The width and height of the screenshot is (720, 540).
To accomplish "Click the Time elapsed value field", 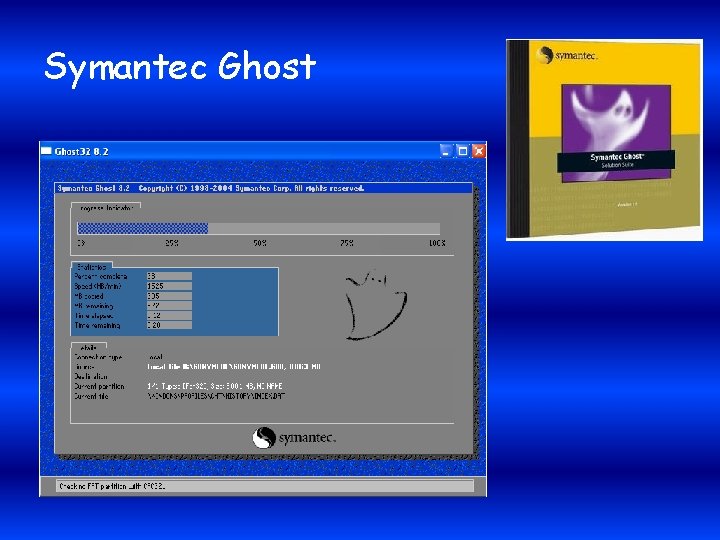I will pyautogui.click(x=169, y=315).
